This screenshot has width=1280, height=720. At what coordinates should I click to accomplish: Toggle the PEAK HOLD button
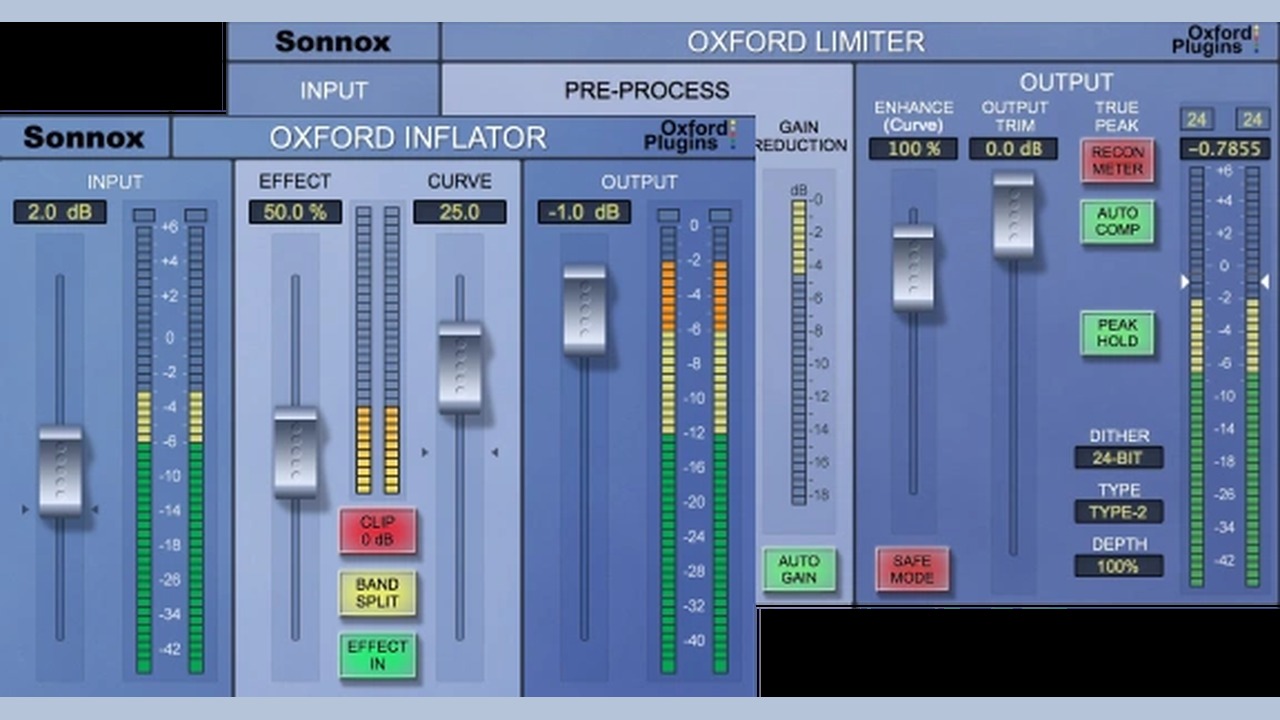pyautogui.click(x=1117, y=333)
